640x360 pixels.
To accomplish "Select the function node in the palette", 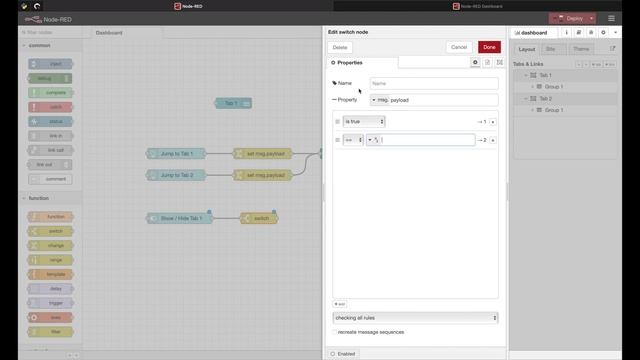I will 50,217.
